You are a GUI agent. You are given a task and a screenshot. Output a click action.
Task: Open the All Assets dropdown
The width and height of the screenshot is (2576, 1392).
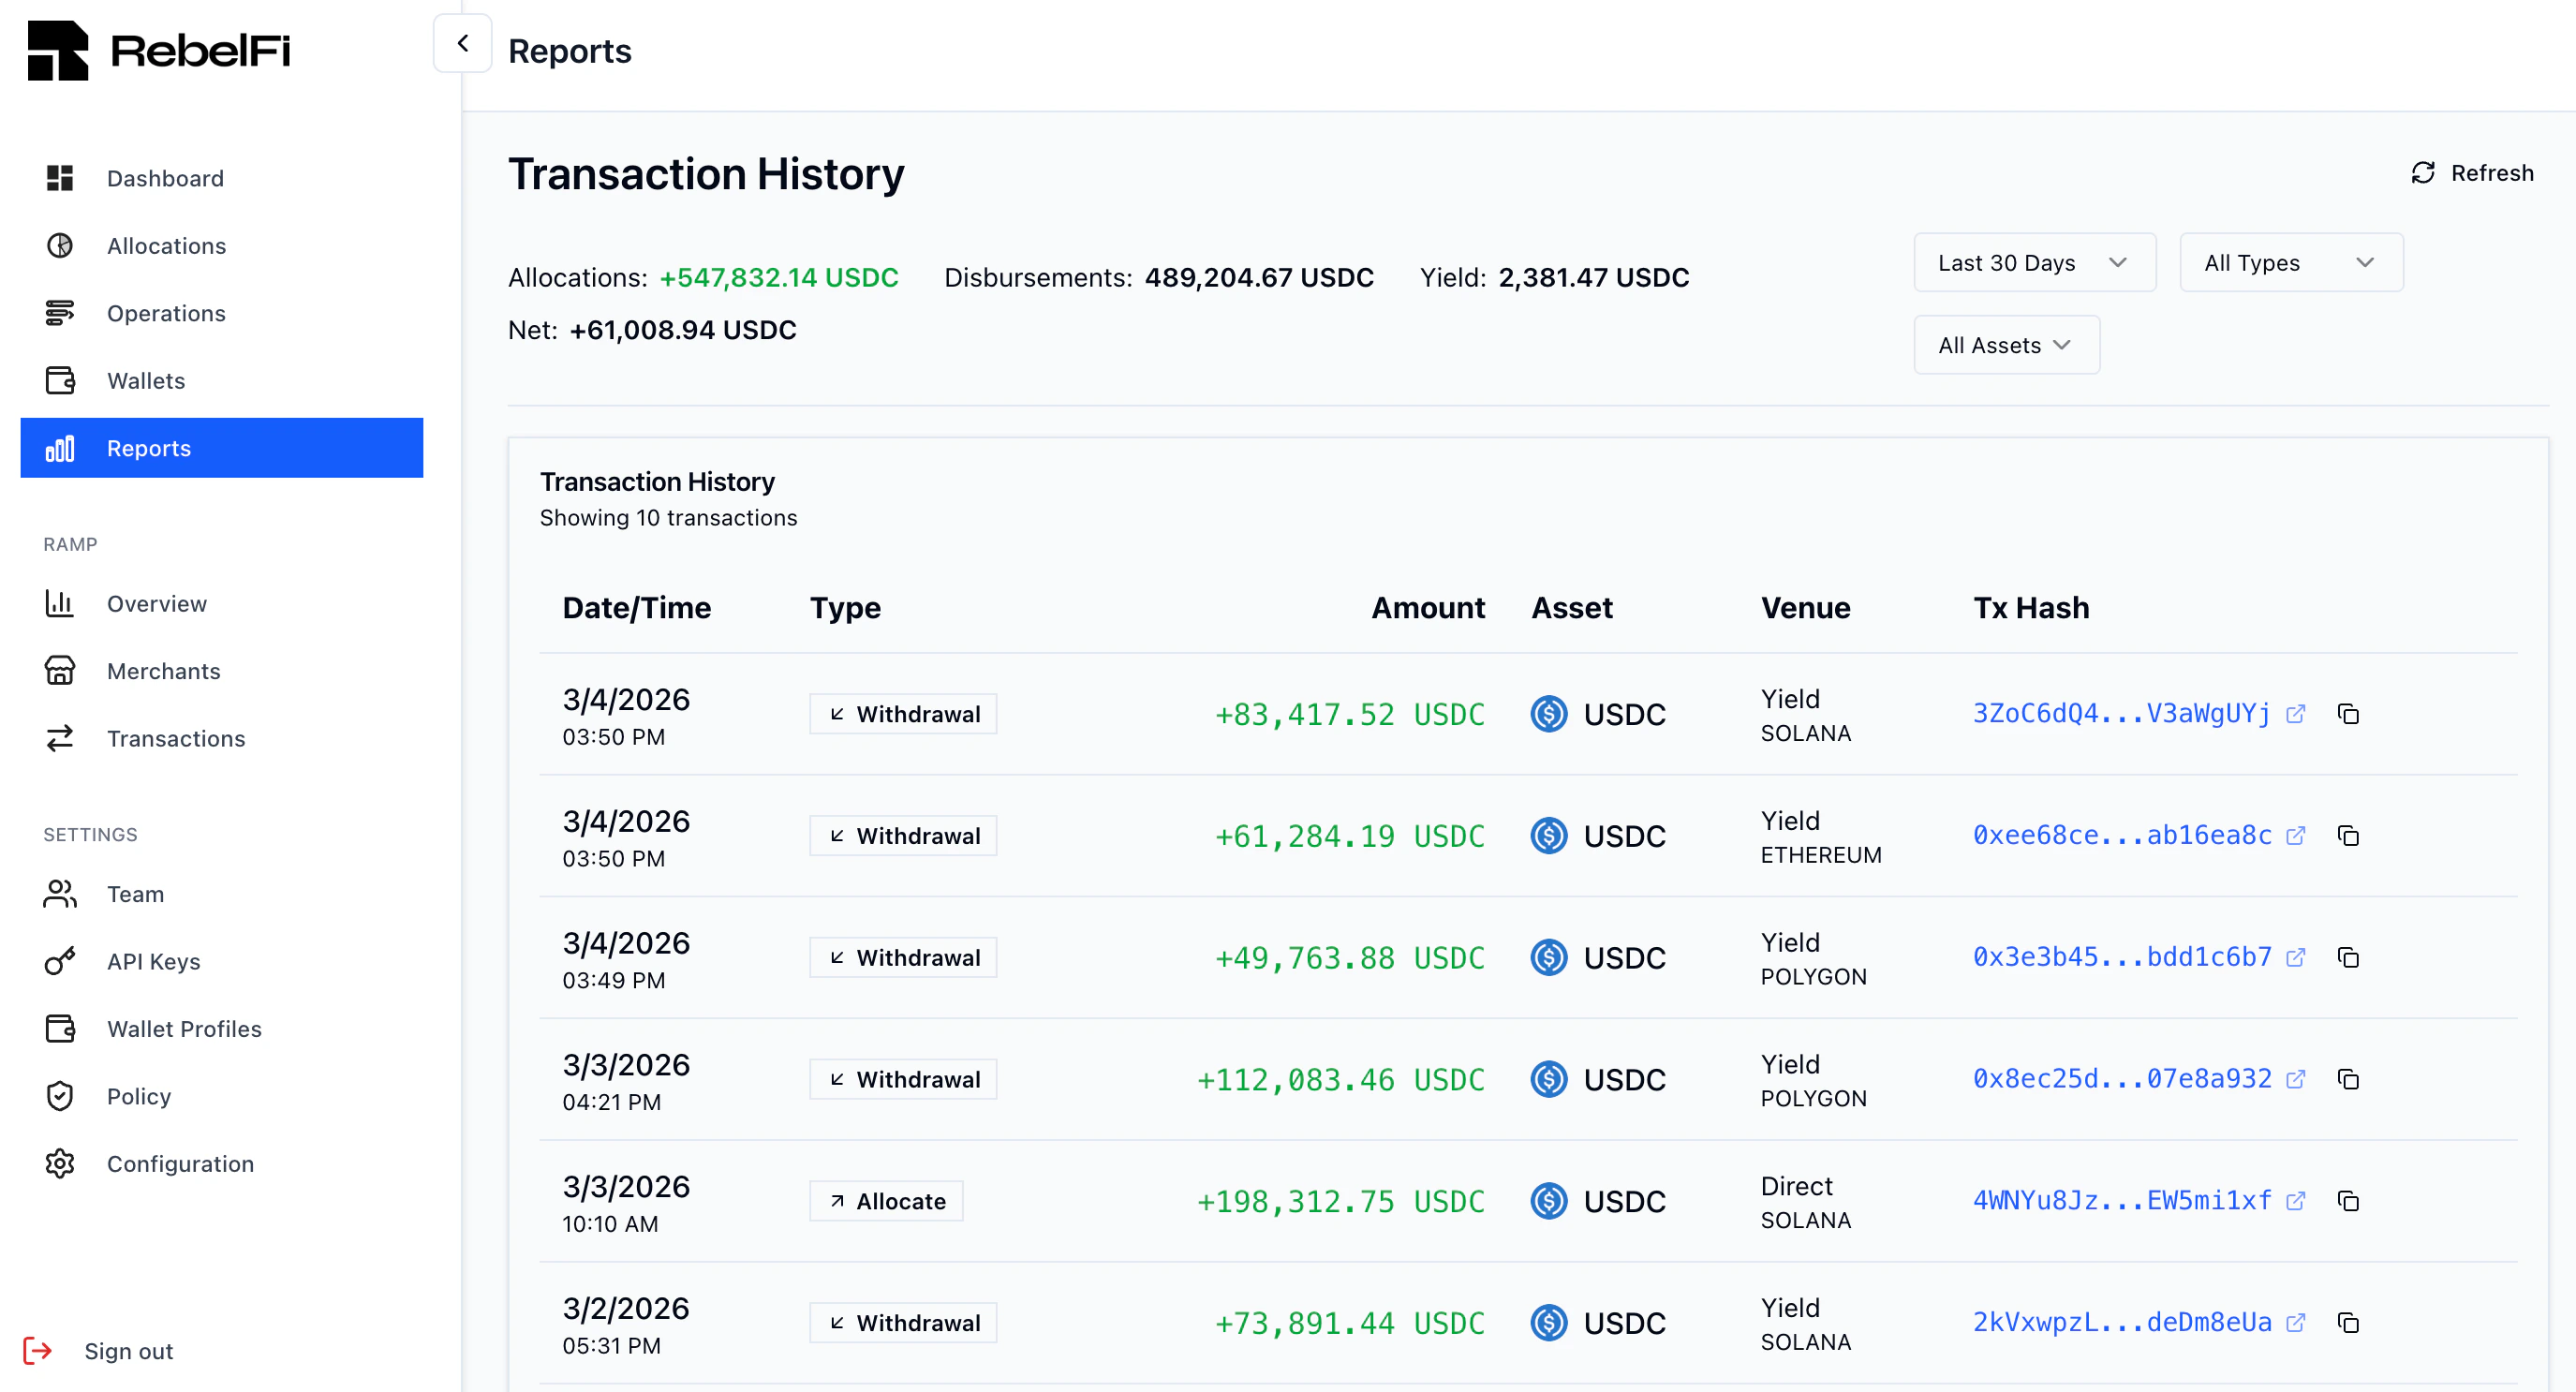coord(2006,344)
